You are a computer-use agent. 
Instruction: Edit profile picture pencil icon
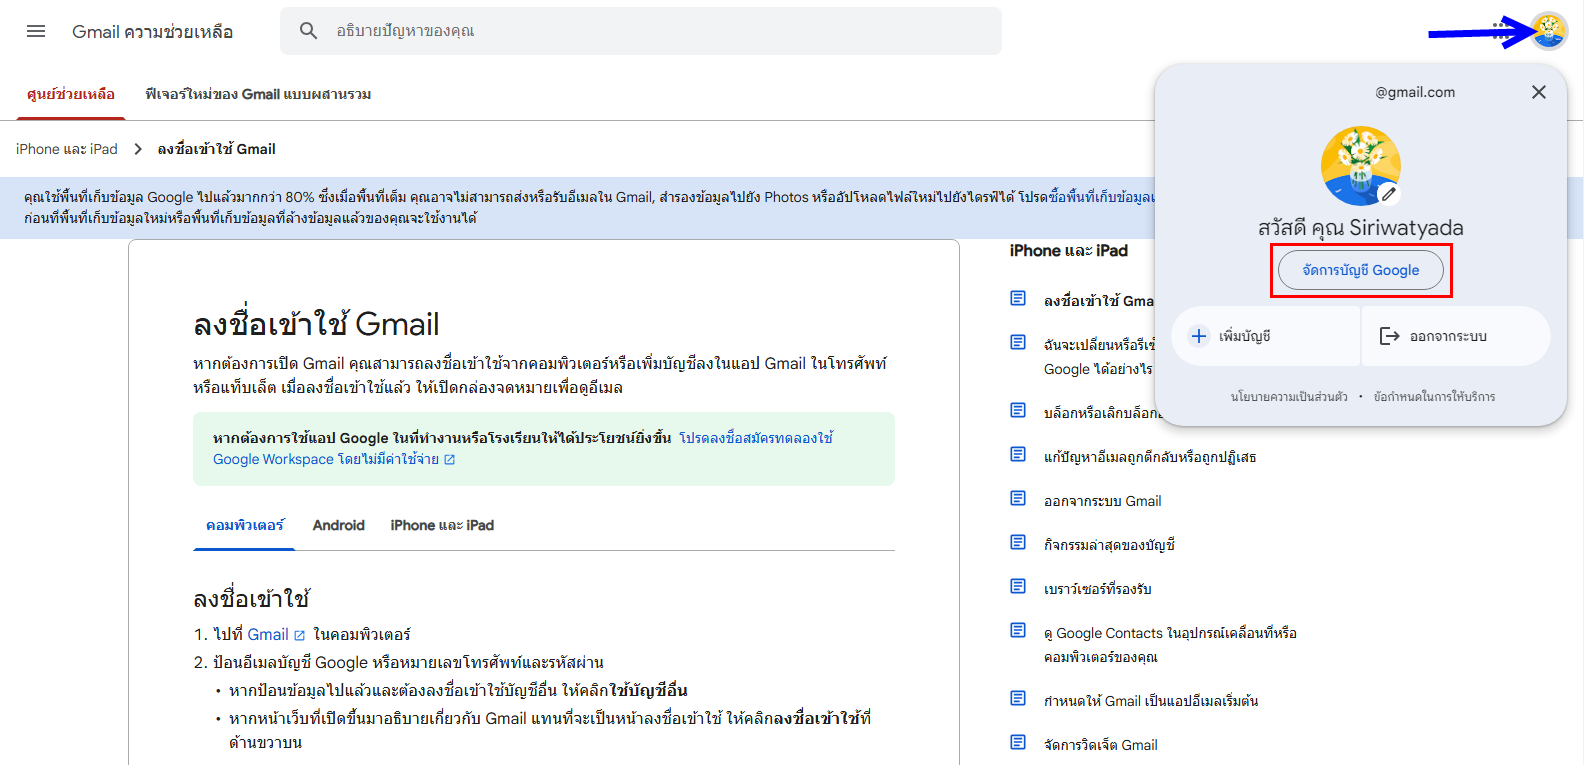coord(1388,194)
